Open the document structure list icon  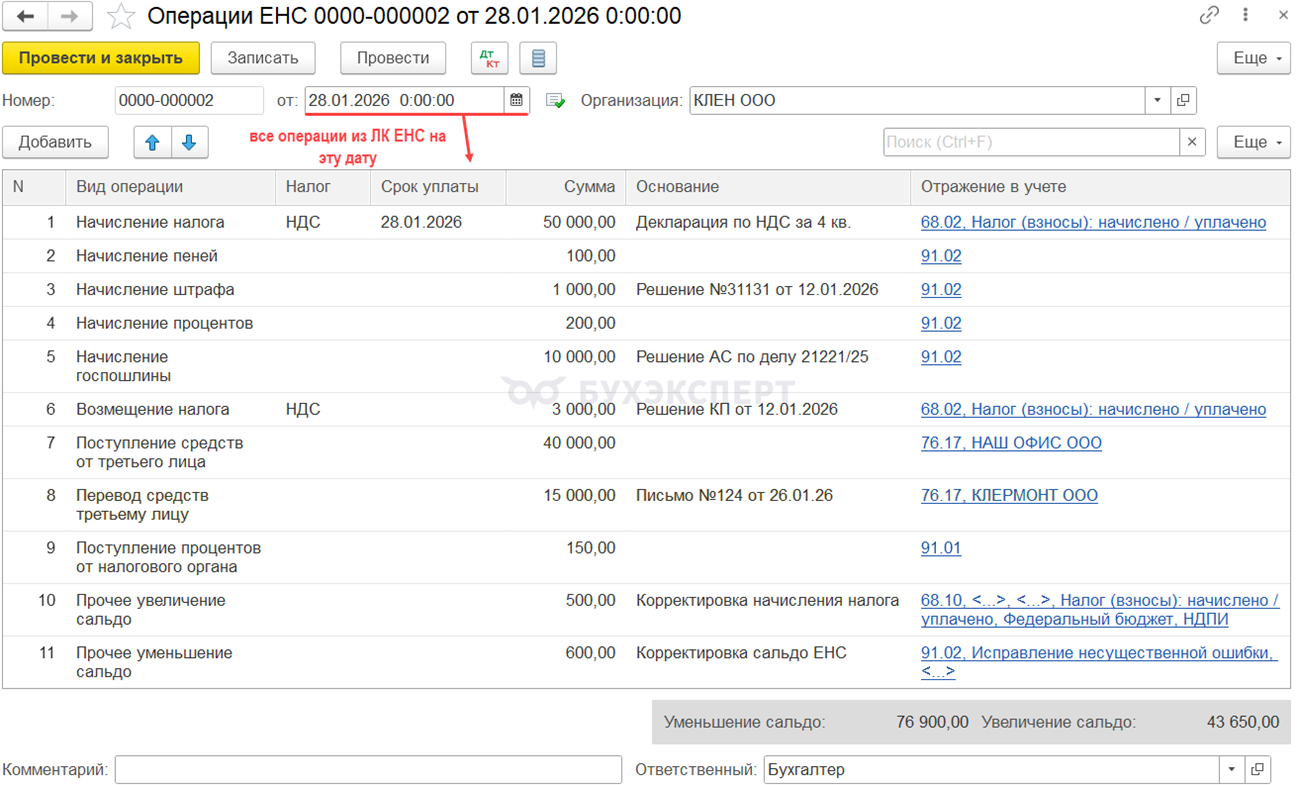[x=538, y=58]
